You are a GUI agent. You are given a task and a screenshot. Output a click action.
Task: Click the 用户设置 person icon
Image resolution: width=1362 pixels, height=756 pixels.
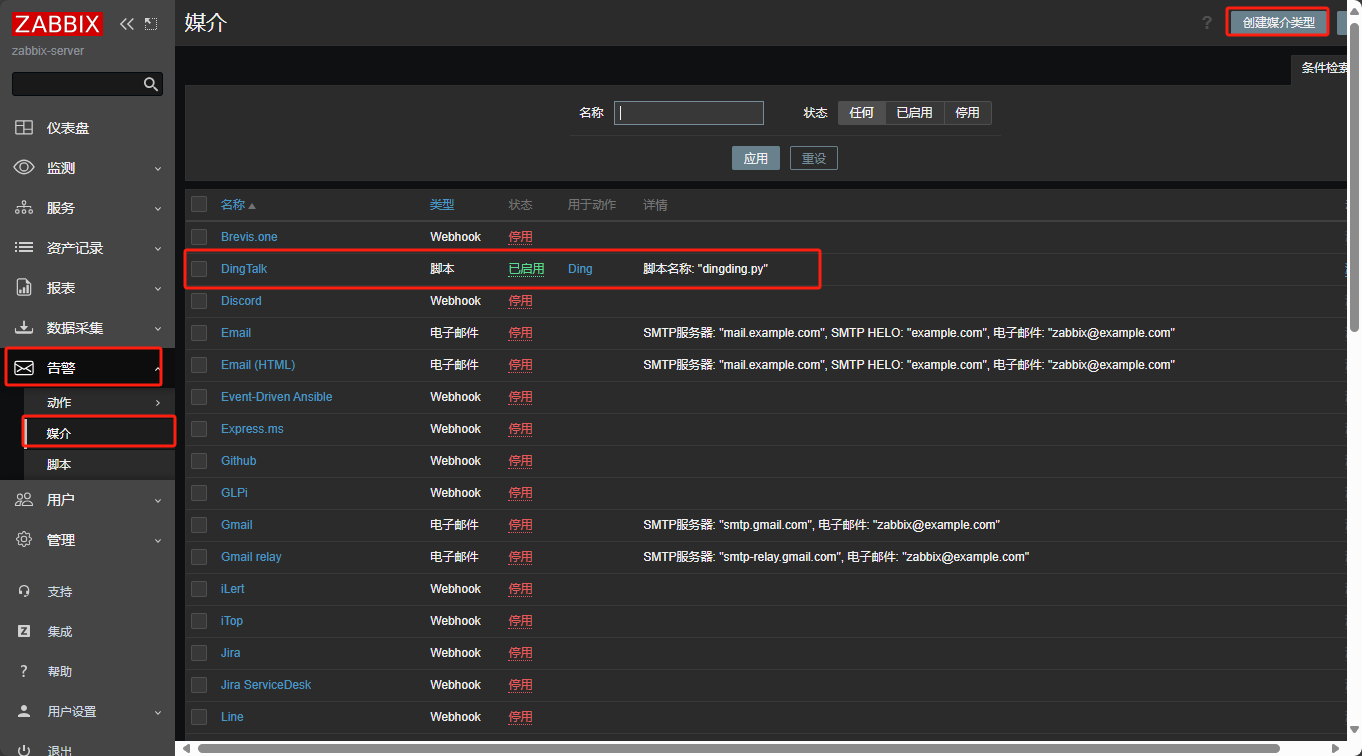coord(24,712)
